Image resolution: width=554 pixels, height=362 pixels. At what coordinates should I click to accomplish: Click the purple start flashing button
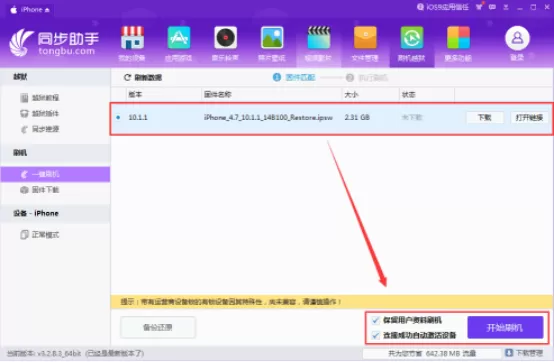click(x=505, y=327)
